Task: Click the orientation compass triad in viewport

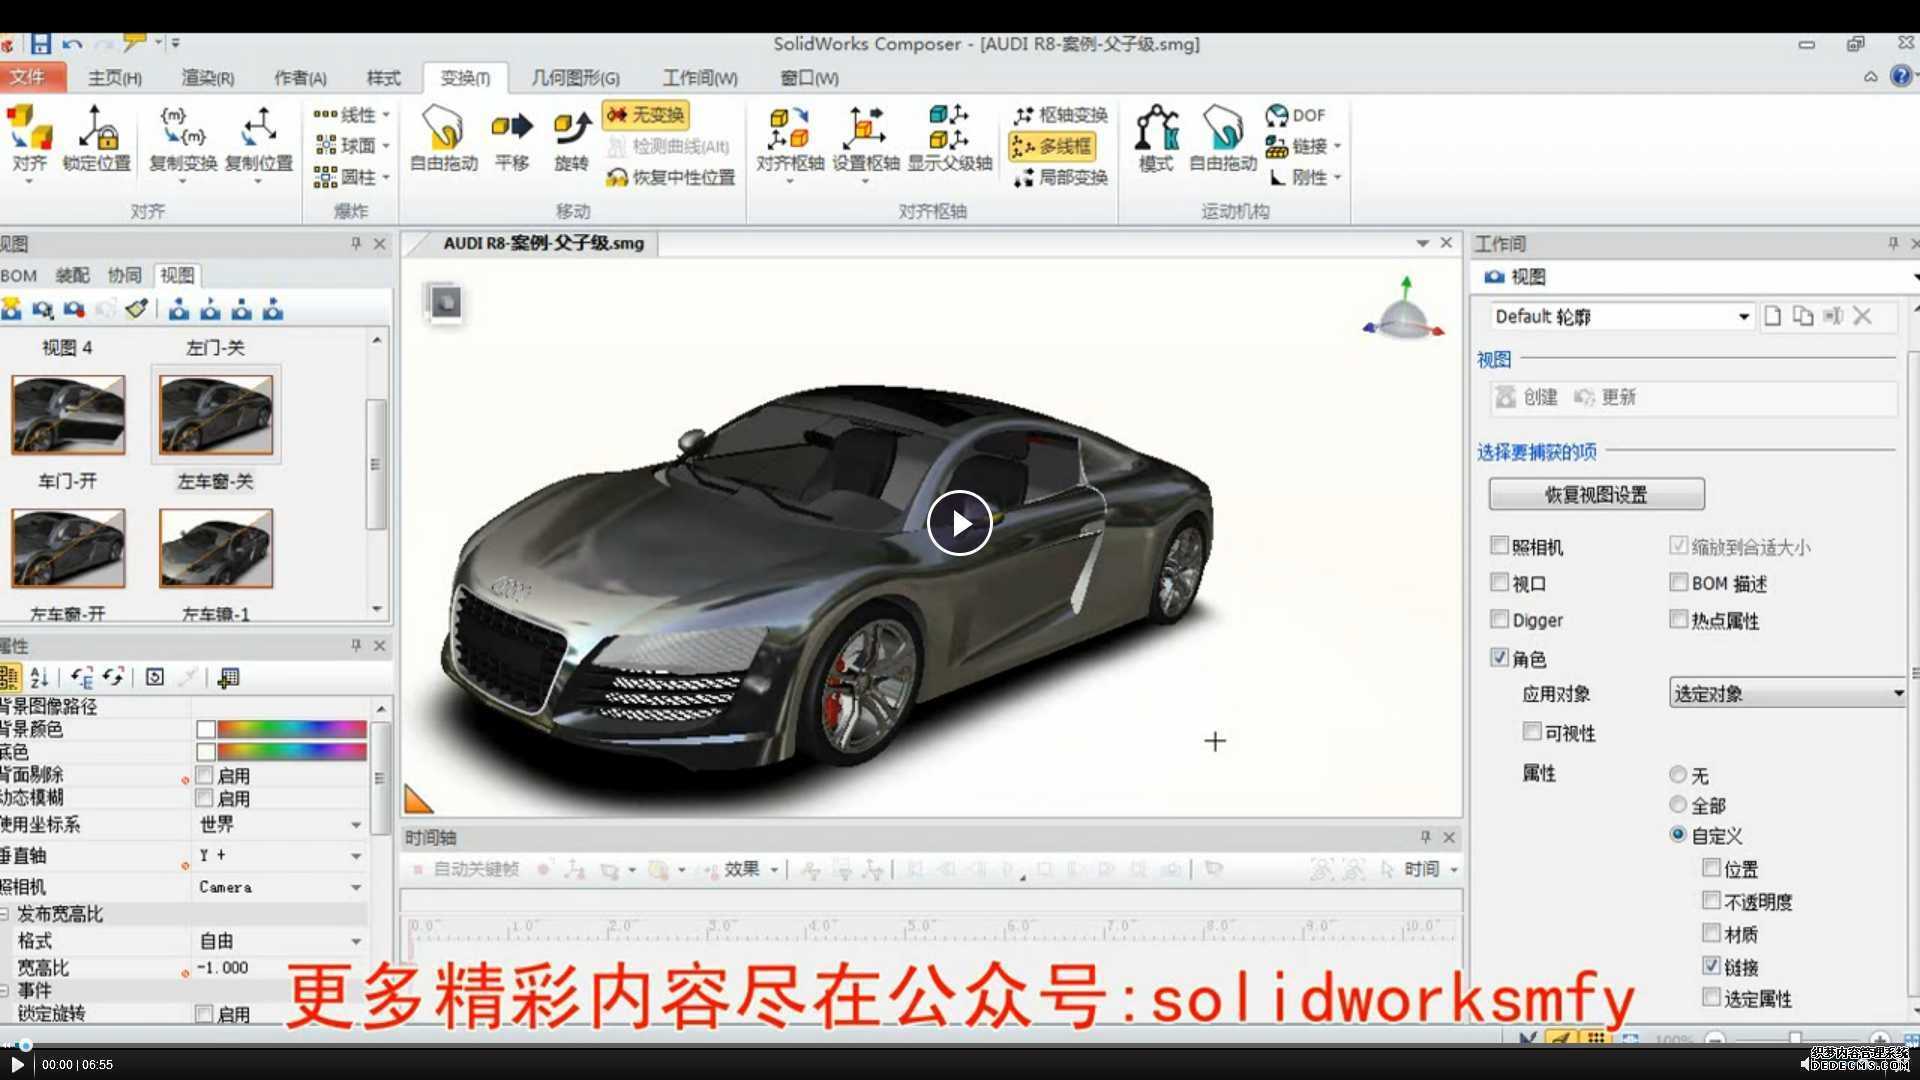Action: [1404, 311]
